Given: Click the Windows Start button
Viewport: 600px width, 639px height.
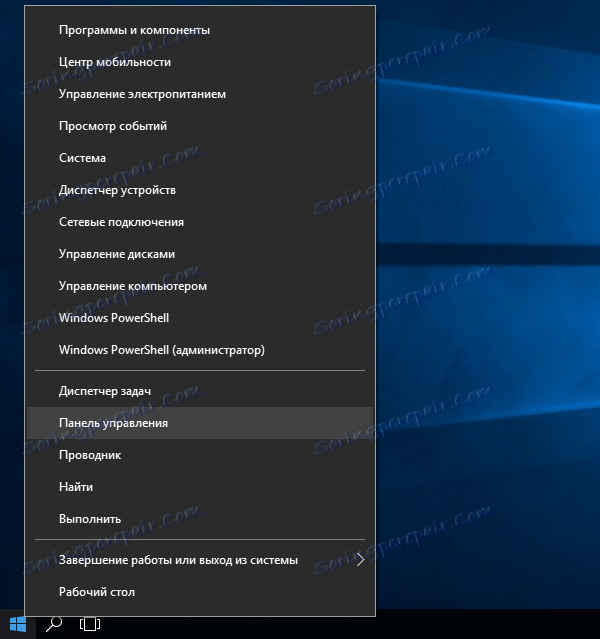Looking at the screenshot, I should (18, 624).
